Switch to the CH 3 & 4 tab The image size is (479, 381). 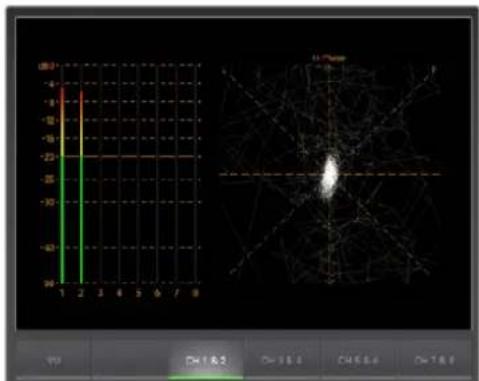[282, 361]
